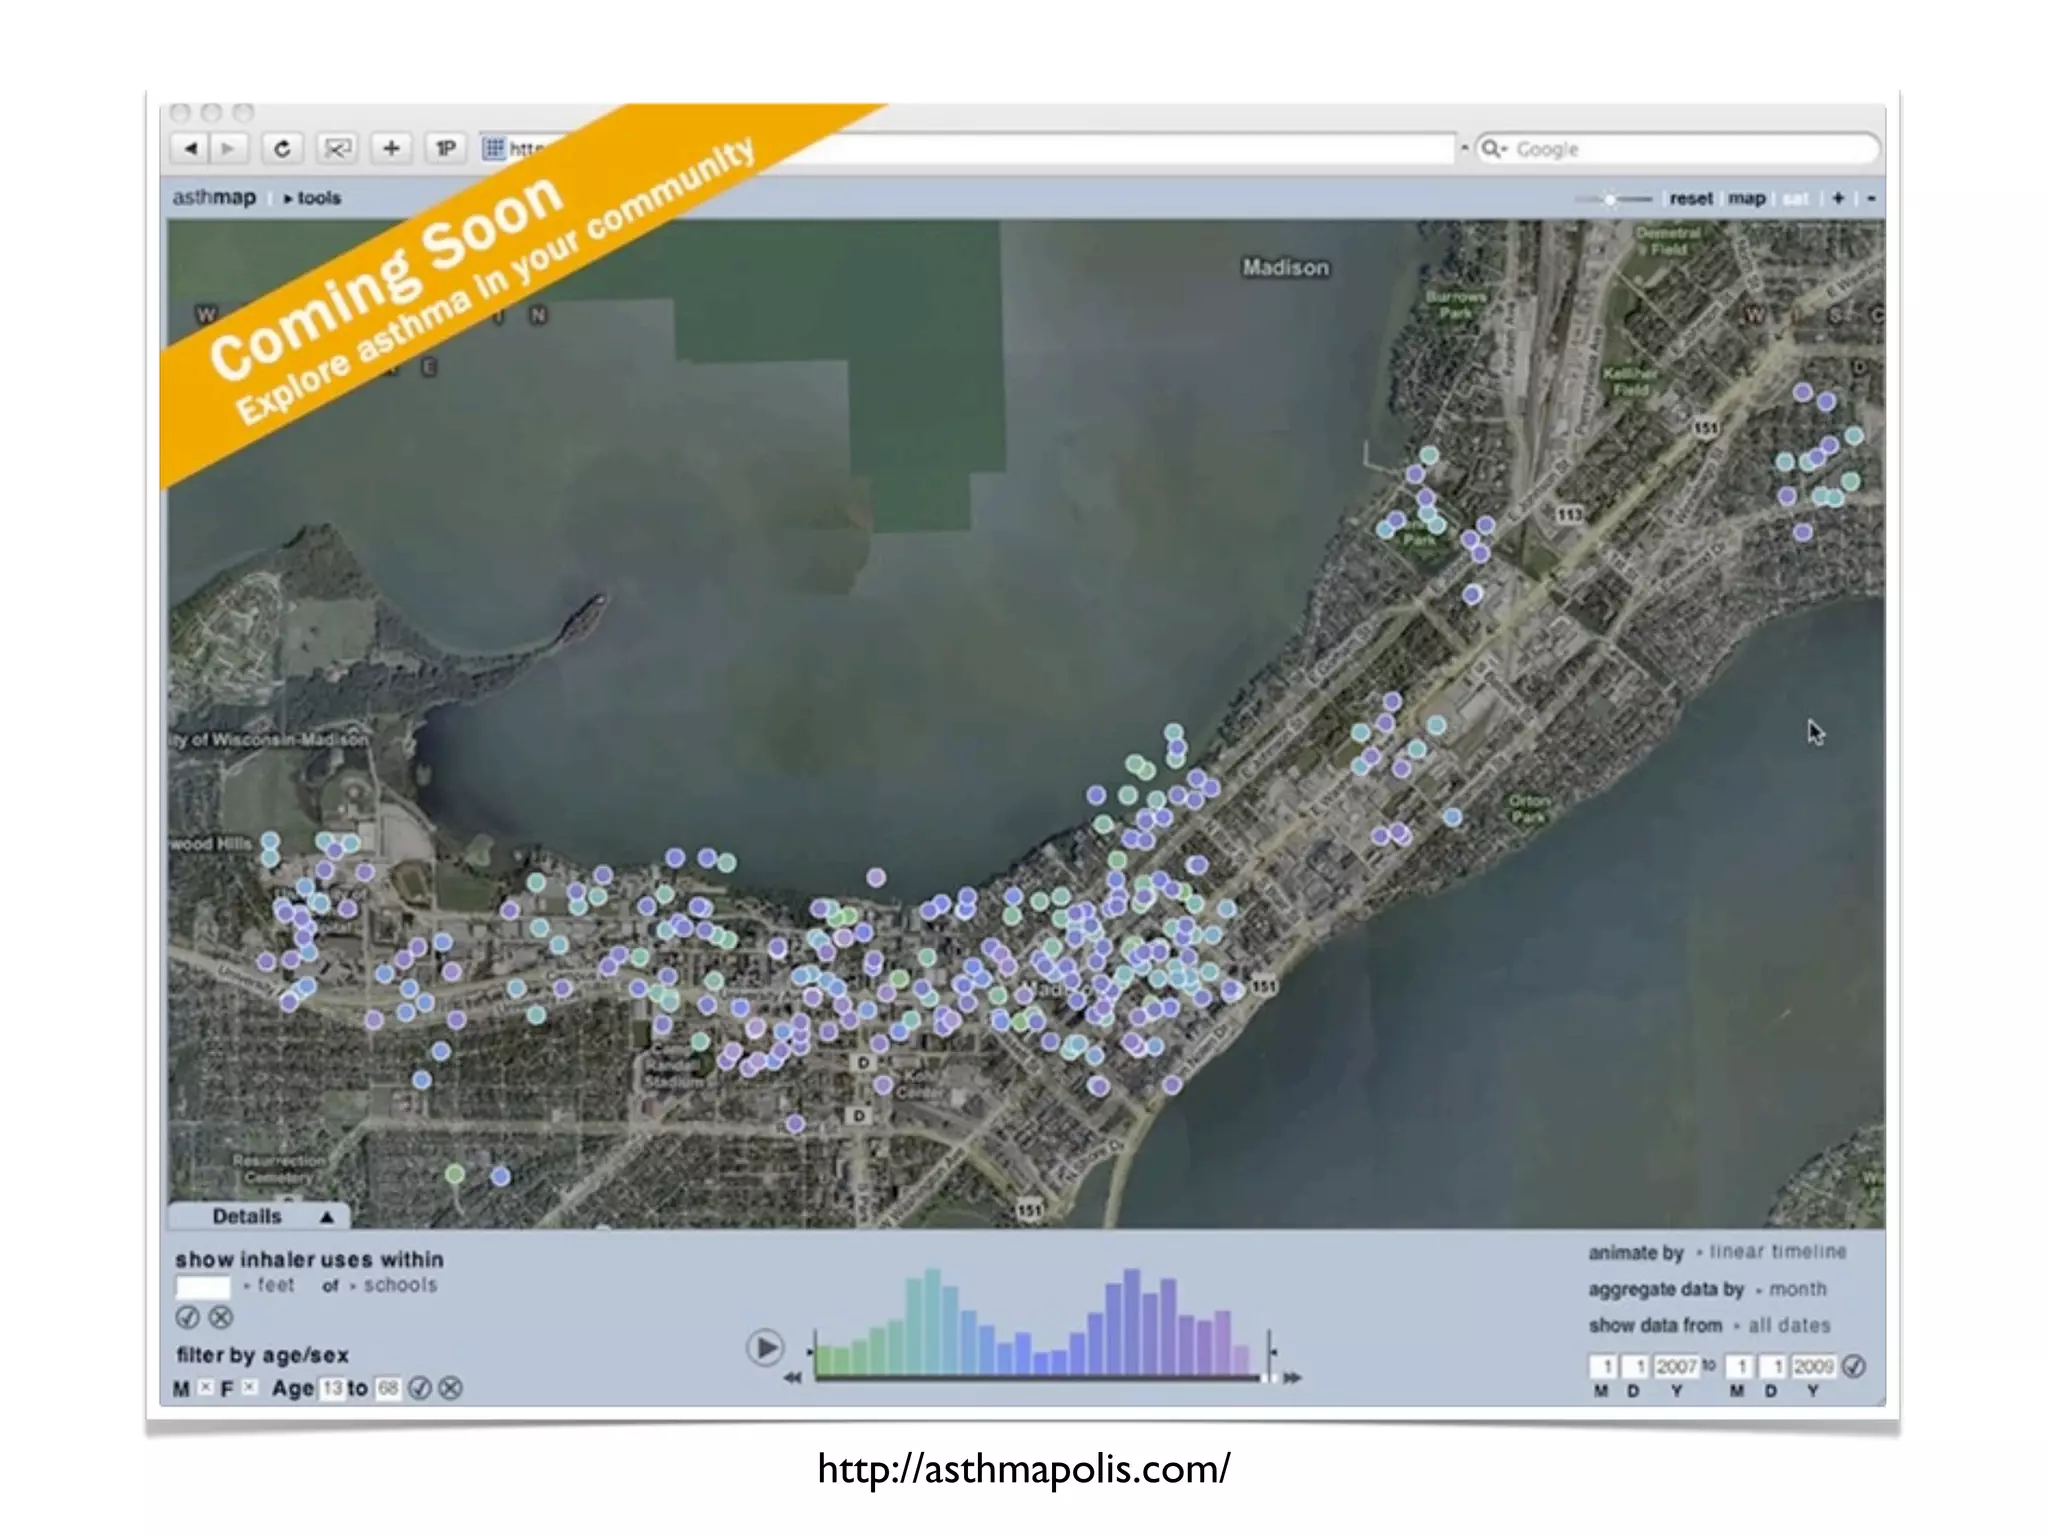2048x1536 pixels.
Task: Expand the Details panel arrow
Action: tap(326, 1217)
